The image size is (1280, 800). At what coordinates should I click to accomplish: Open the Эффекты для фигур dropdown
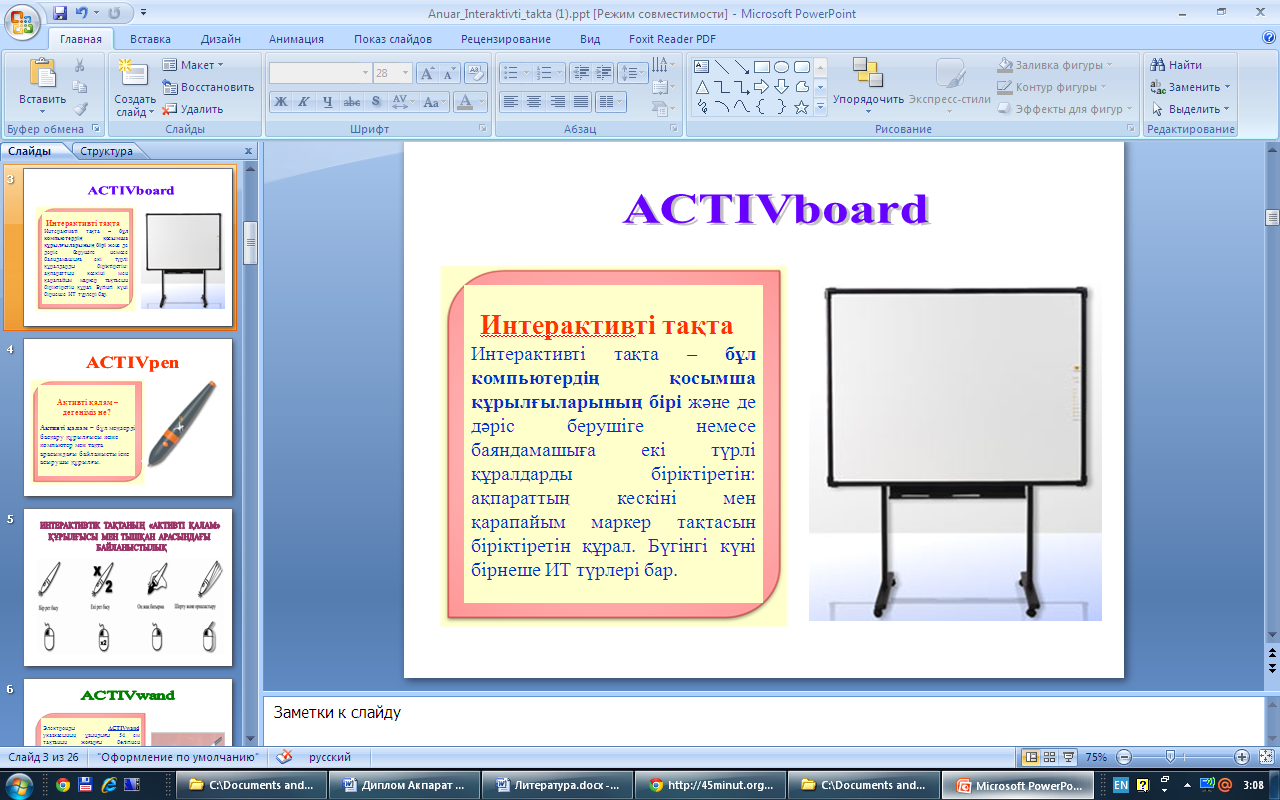[1065, 109]
